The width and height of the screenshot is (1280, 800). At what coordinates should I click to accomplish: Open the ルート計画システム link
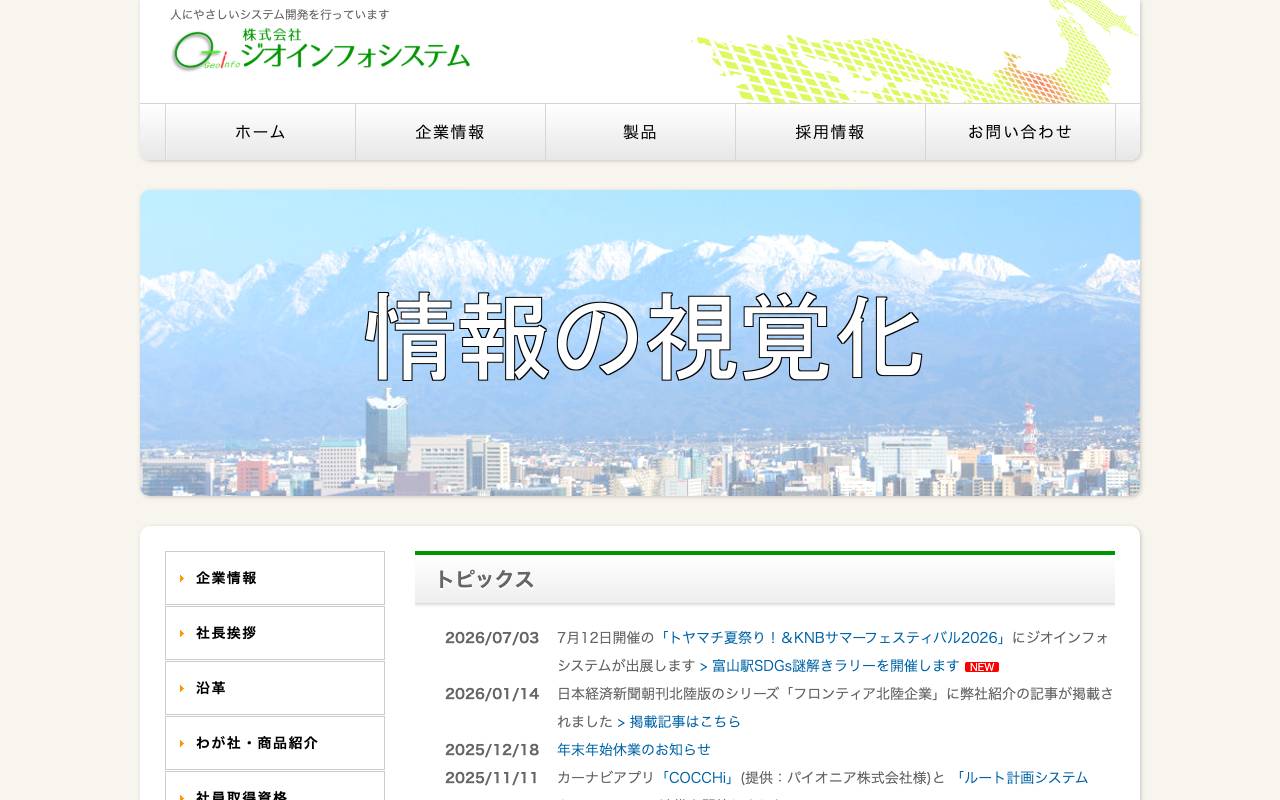pos(1020,778)
